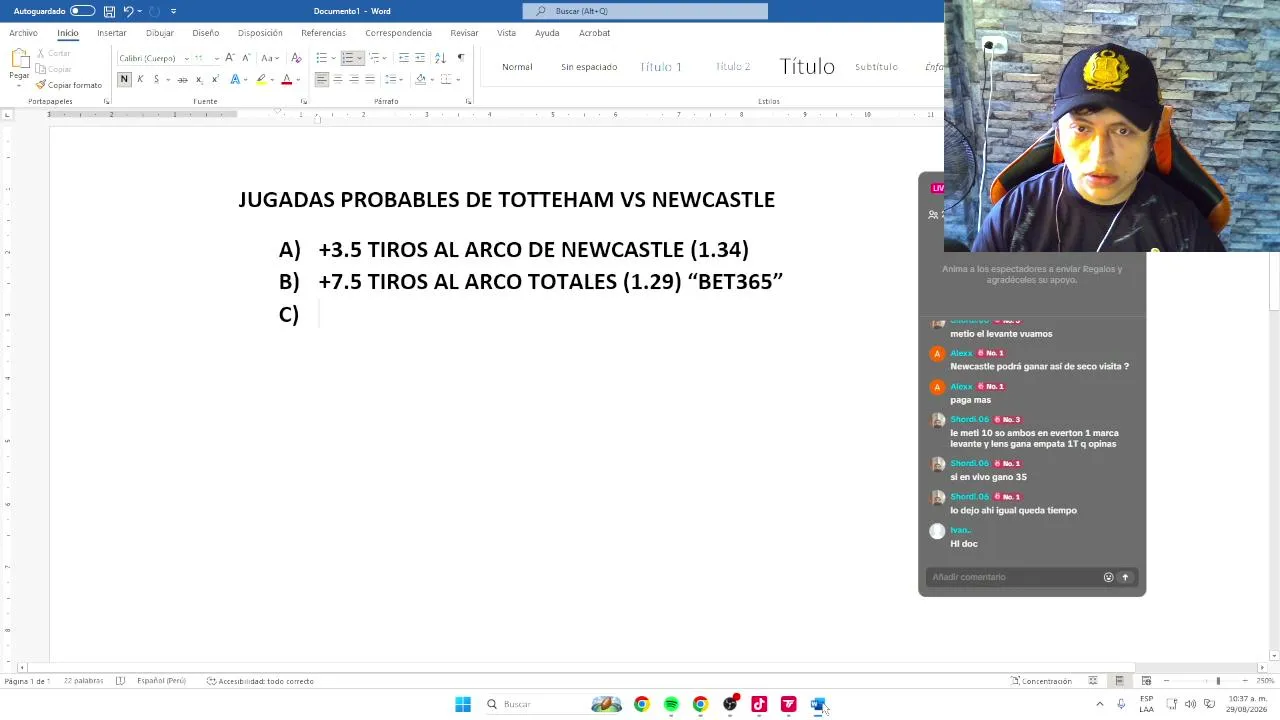The width and height of the screenshot is (1280, 720).
Task: Switch to the Correspondencia tab
Action: tap(398, 33)
